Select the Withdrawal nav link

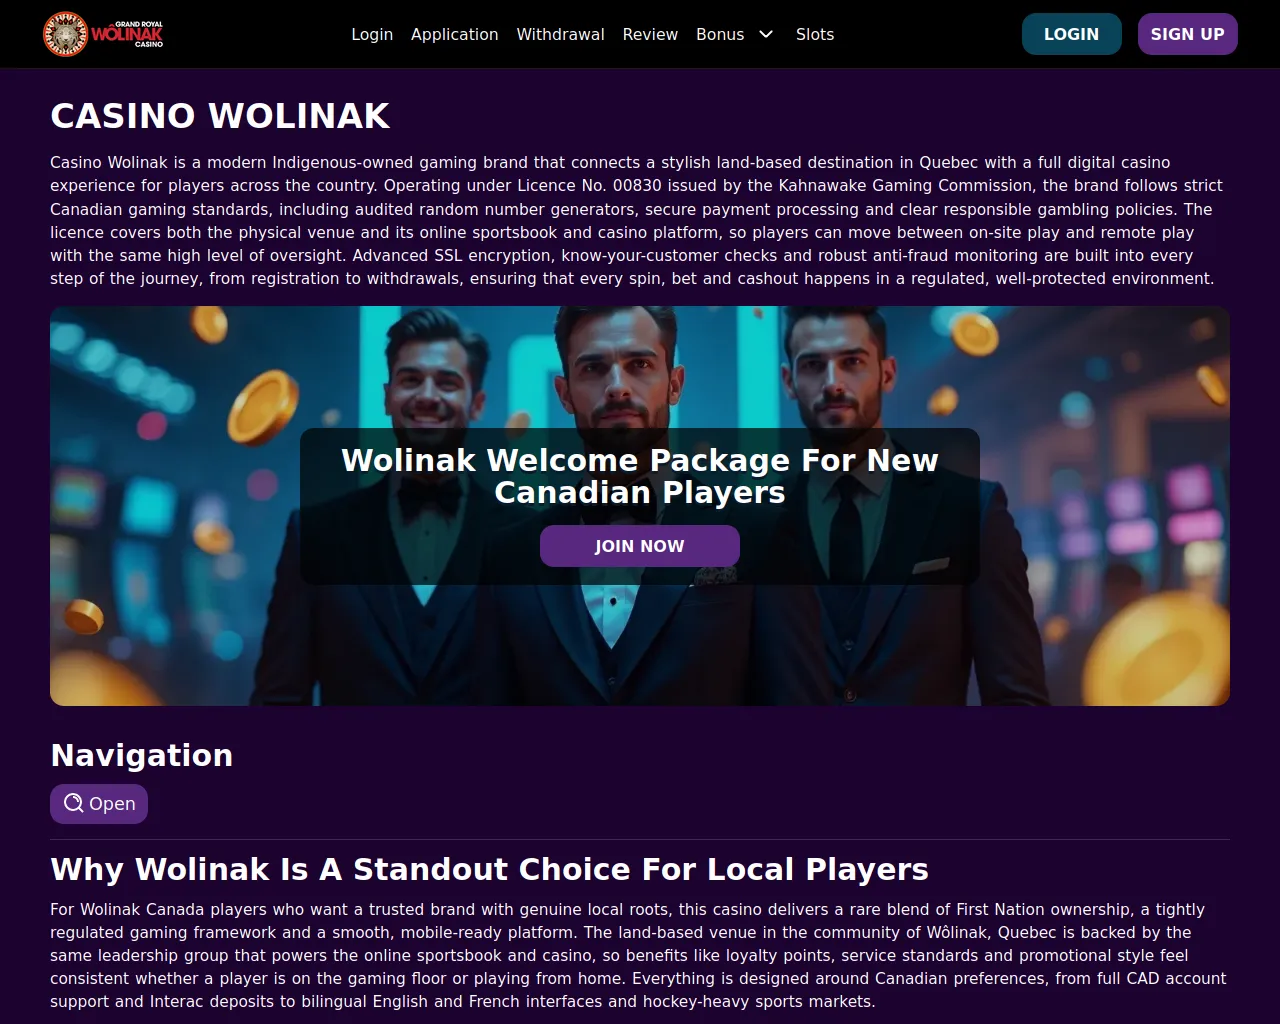point(560,34)
